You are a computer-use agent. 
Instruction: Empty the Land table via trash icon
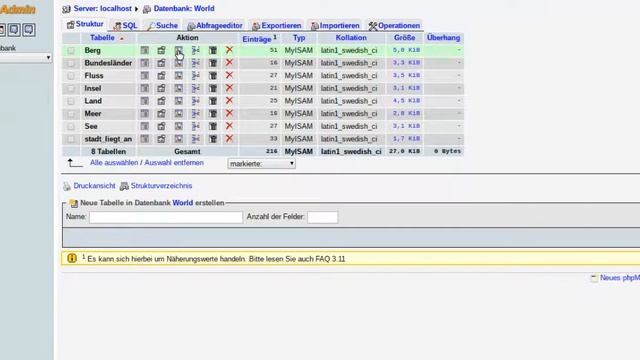(213, 101)
